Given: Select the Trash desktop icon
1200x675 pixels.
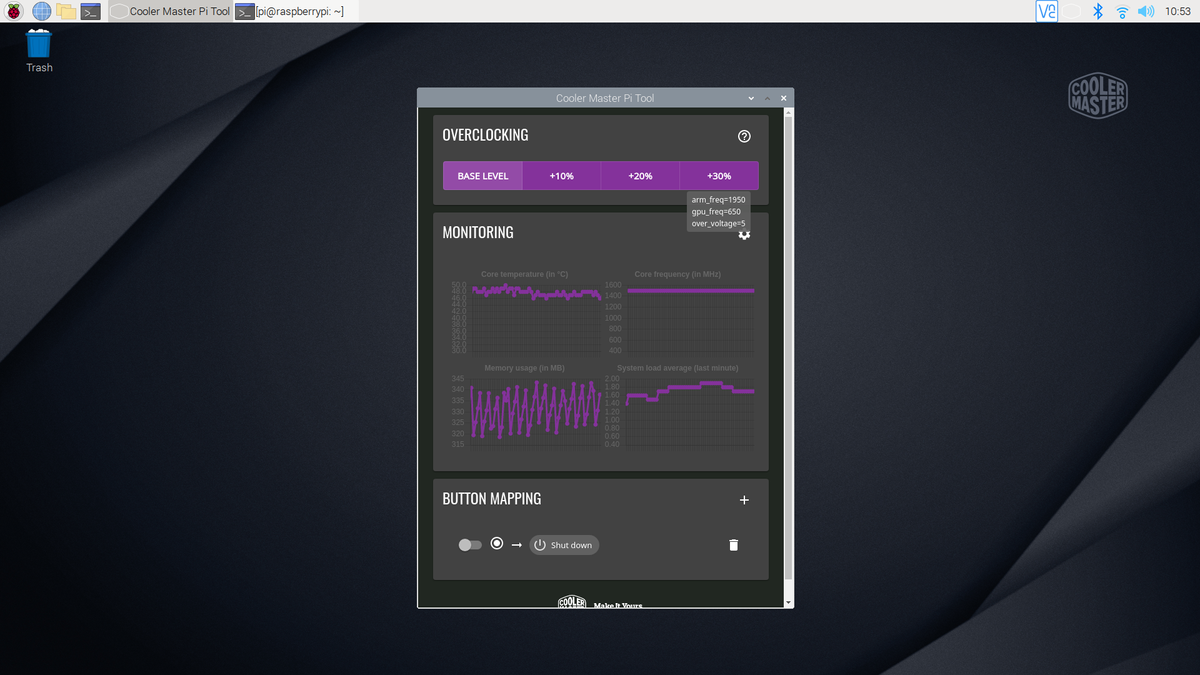Looking at the screenshot, I should coord(39,51).
